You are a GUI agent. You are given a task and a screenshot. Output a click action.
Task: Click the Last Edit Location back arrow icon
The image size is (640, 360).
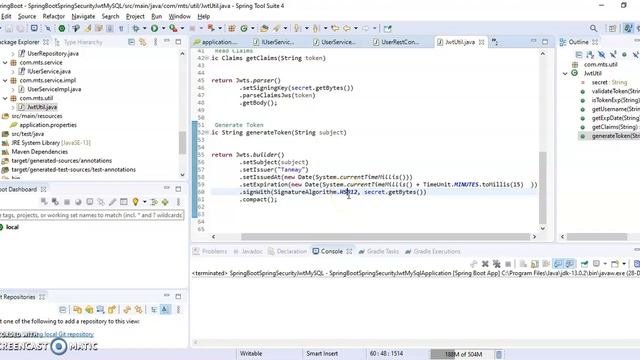(336, 28)
